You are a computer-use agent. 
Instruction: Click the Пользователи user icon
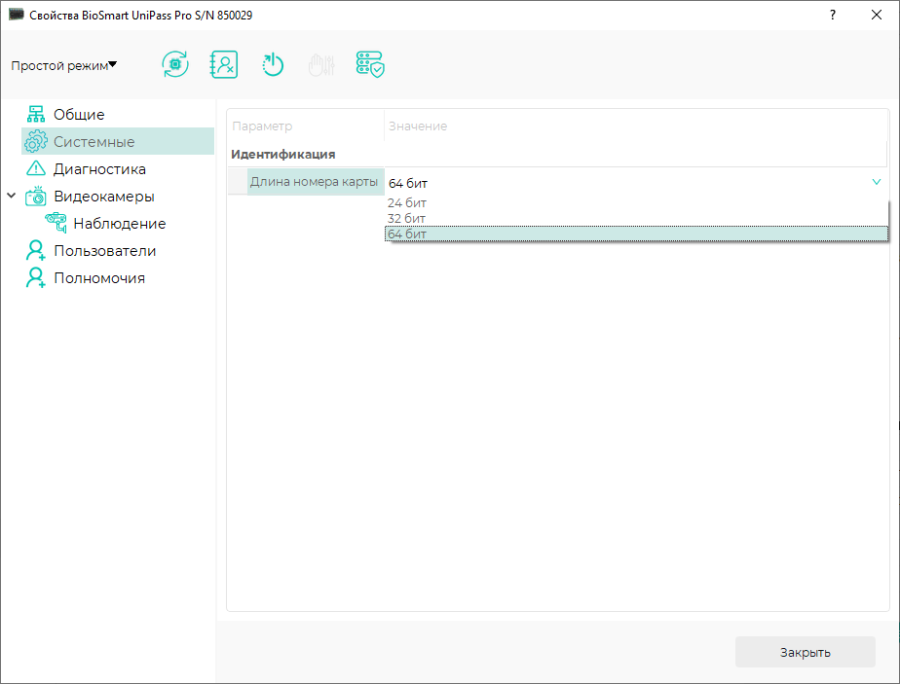36,250
